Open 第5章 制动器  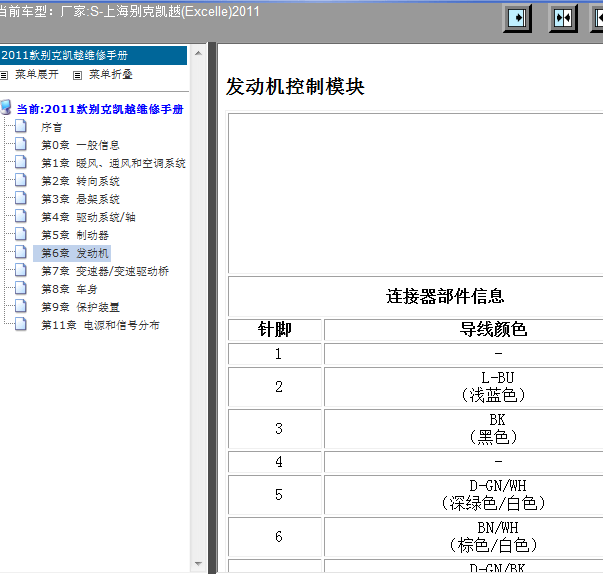coord(75,235)
